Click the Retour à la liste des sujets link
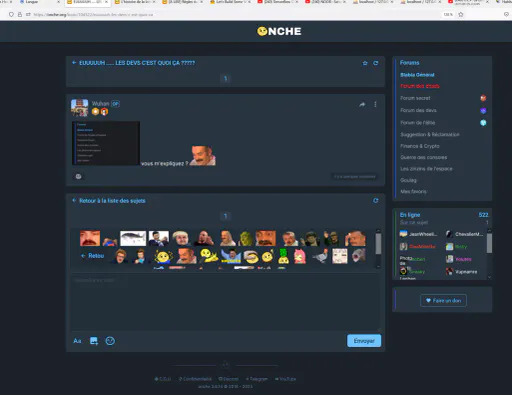This screenshot has width=512, height=395. click(x=112, y=201)
